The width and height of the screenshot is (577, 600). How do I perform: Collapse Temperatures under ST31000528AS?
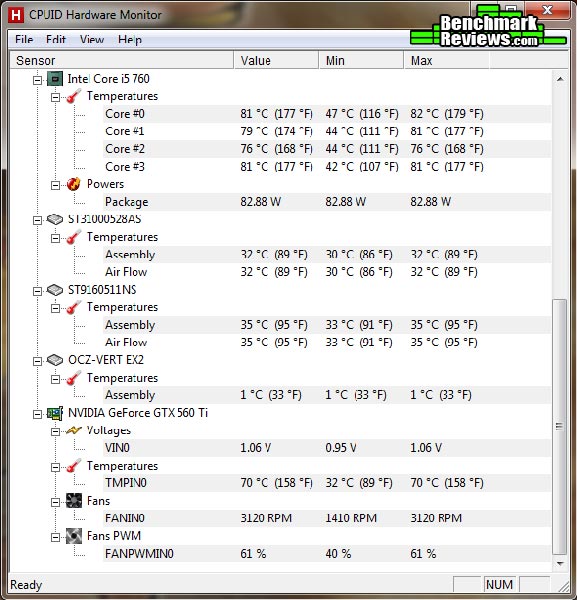click(x=56, y=238)
